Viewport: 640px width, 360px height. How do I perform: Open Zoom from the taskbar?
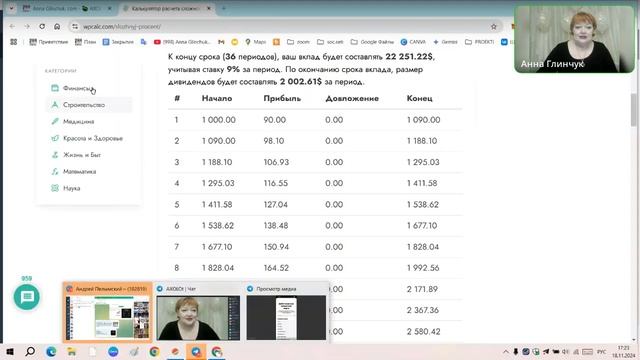tap(113, 351)
